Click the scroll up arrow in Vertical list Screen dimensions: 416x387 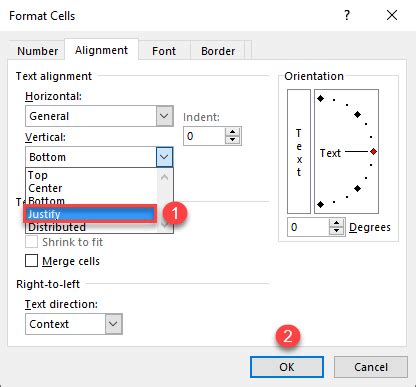click(x=164, y=177)
